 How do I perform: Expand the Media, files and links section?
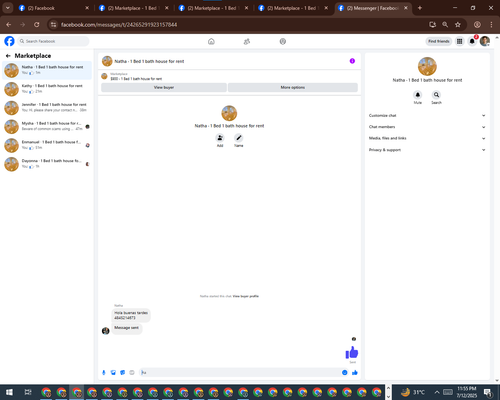(427, 138)
